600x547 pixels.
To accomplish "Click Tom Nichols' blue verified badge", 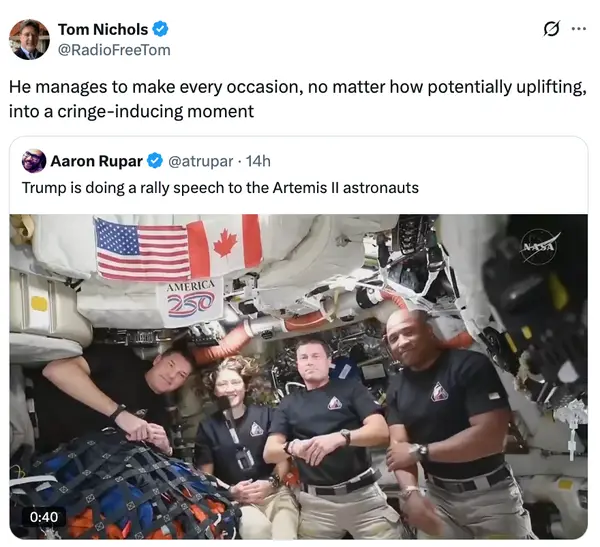I will pos(160,29).
